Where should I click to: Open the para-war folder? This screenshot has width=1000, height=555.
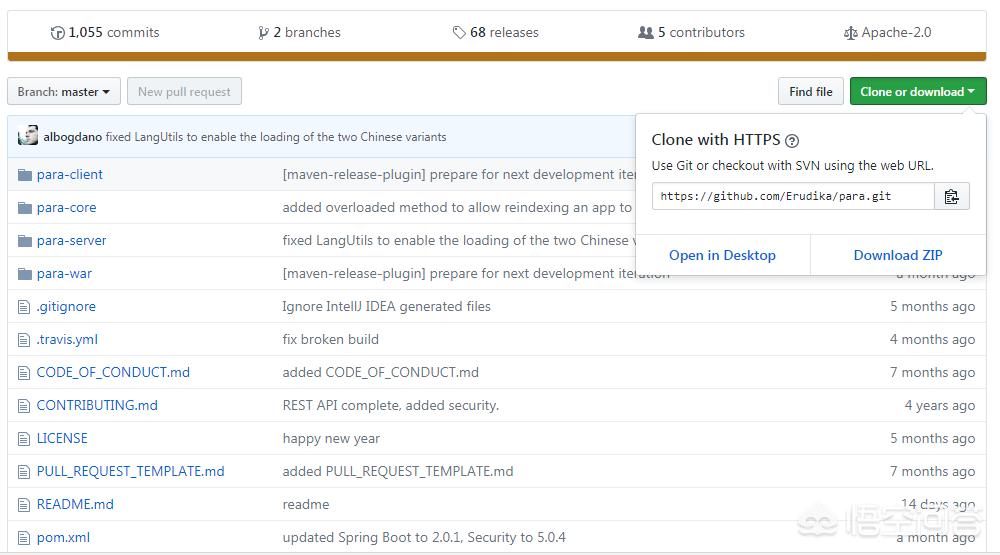point(64,274)
